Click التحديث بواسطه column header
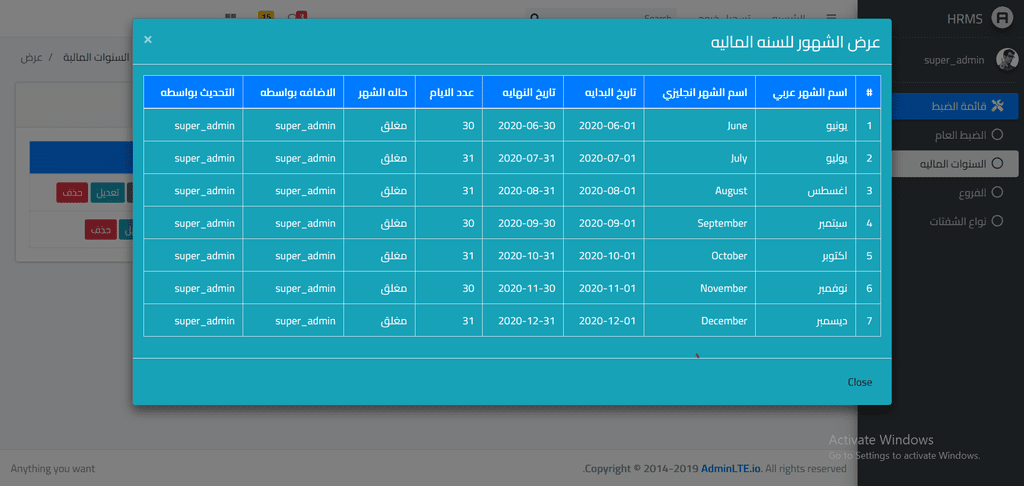This screenshot has width=1024, height=486. [x=193, y=92]
